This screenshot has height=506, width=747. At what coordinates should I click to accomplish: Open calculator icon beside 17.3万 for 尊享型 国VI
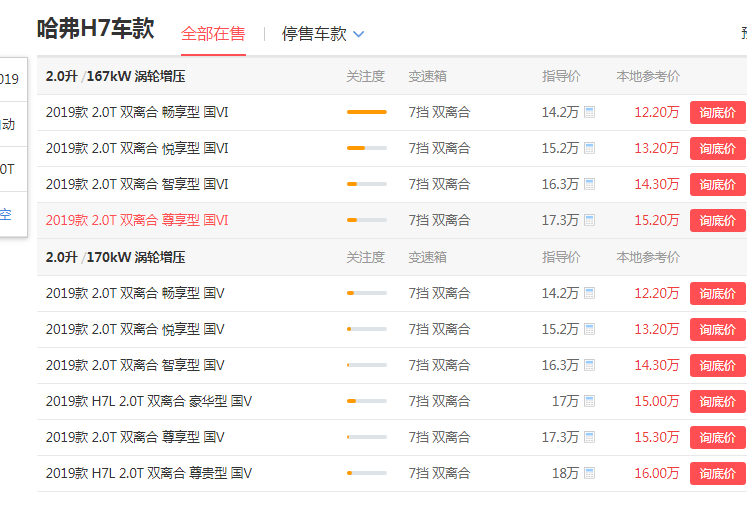(x=589, y=220)
